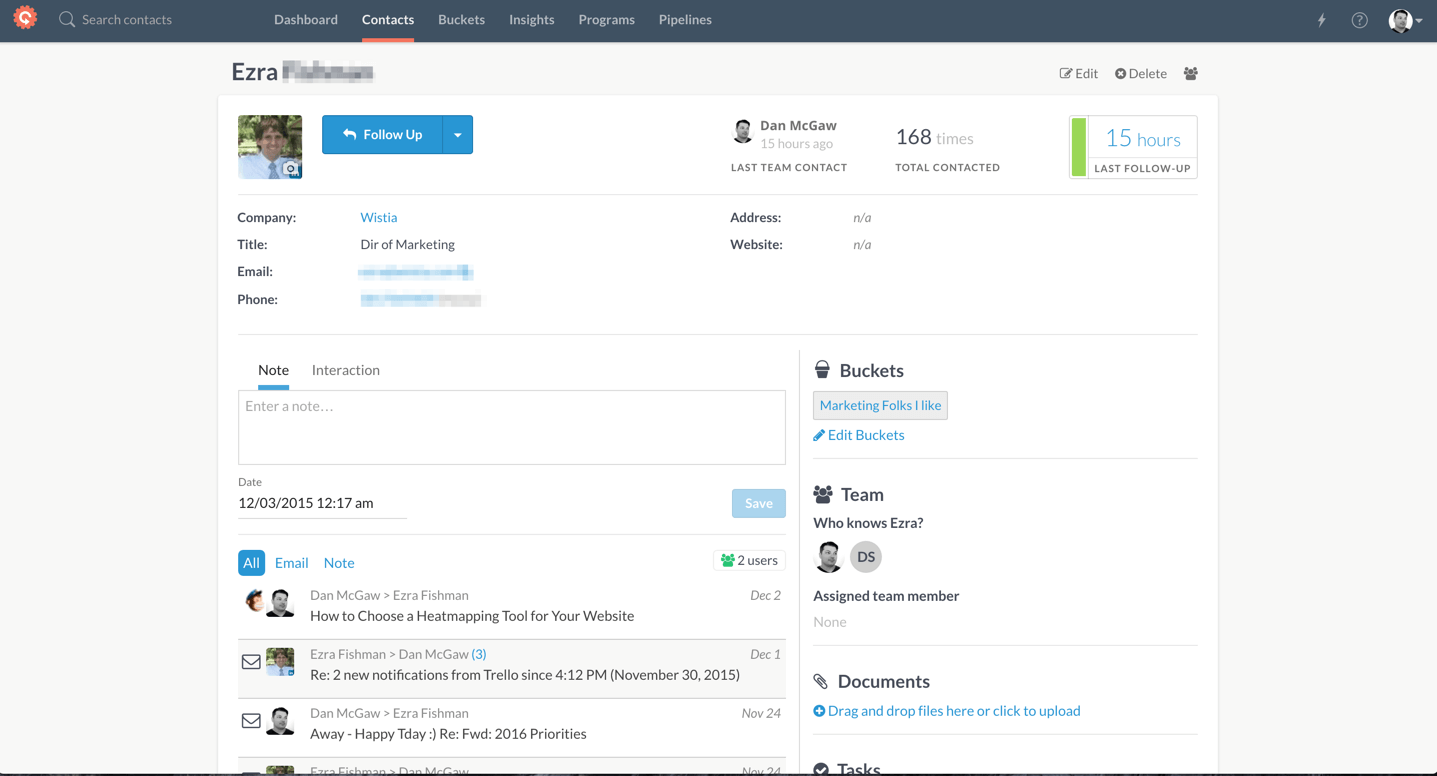1437x776 pixels.
Task: Click envelope icon on Trello notifications email
Action: [251, 662]
